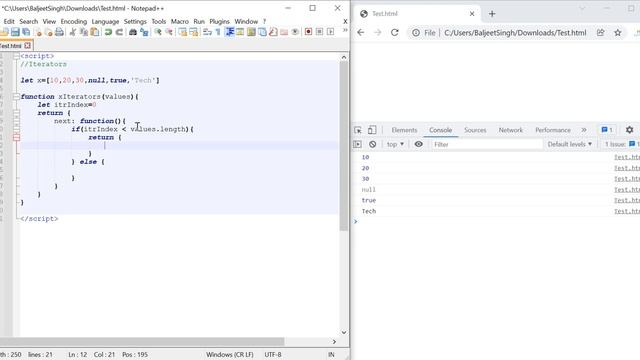Image resolution: width=640 pixels, height=360 pixels.
Task: Click the Redo arrow icon
Action: pyautogui.click(x=119, y=32)
